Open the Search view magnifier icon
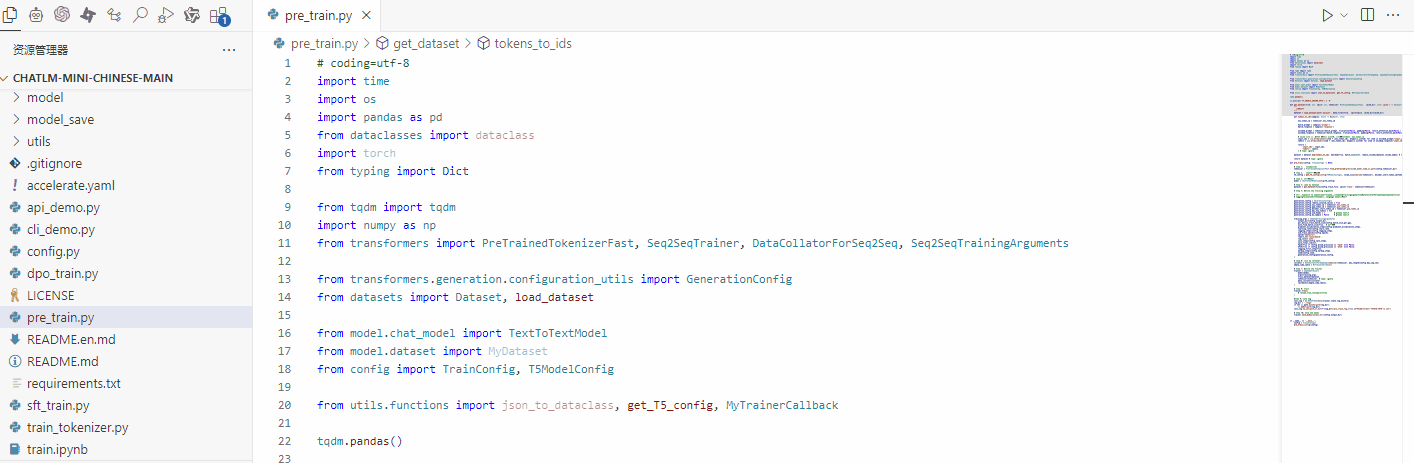The width and height of the screenshot is (1414, 463). point(140,14)
